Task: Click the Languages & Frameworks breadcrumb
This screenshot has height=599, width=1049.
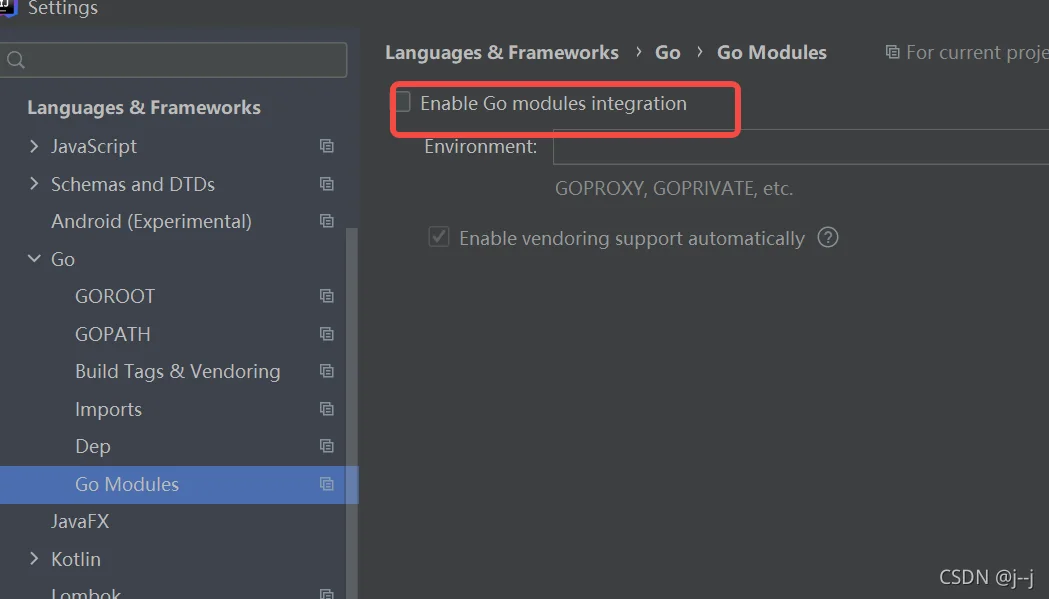Action: [x=502, y=52]
